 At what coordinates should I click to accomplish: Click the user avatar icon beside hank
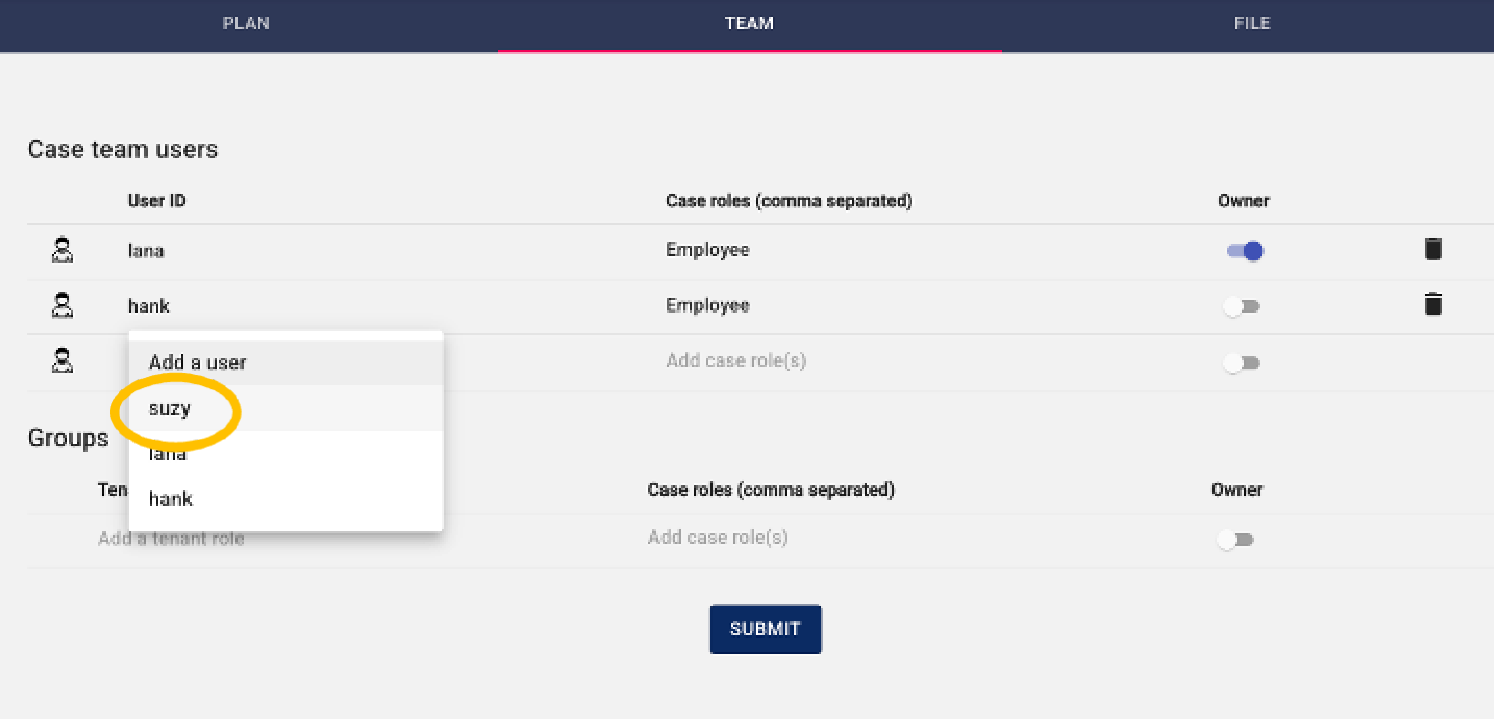61,306
